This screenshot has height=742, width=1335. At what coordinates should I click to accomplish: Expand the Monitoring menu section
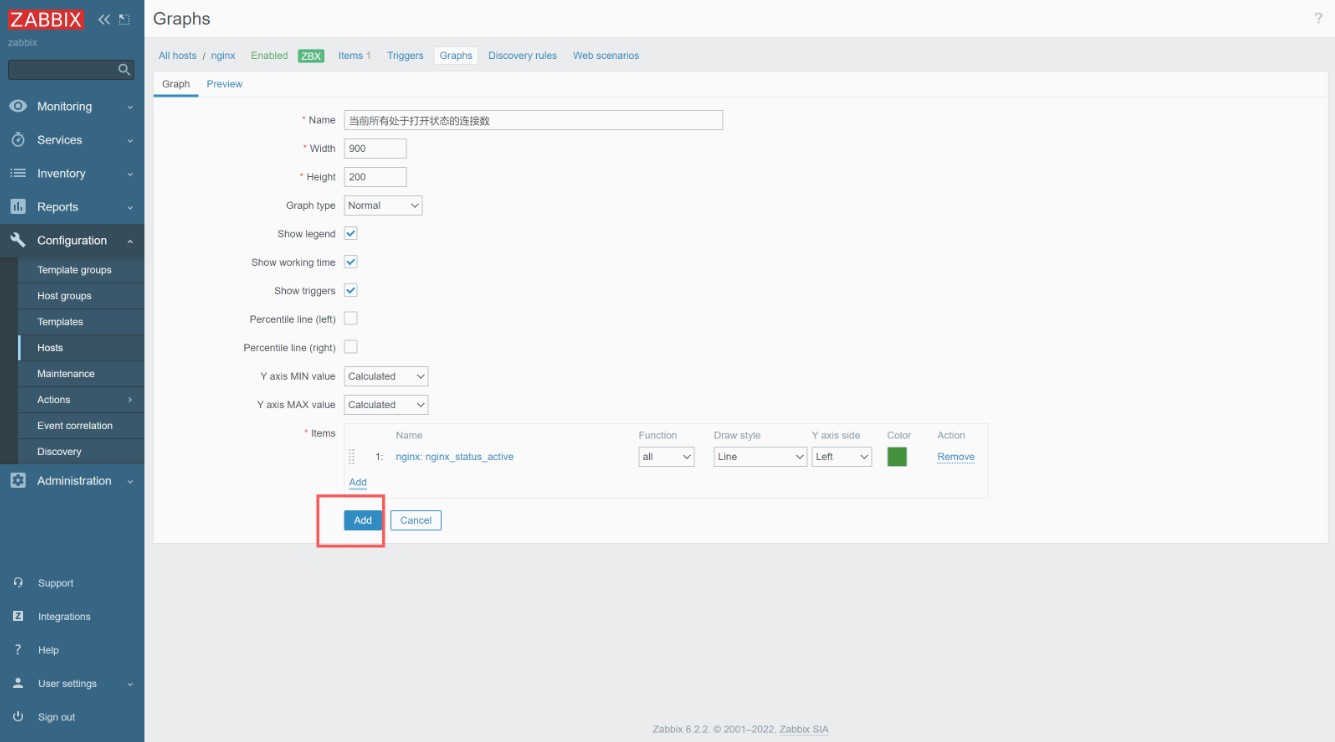pyautogui.click(x=130, y=107)
